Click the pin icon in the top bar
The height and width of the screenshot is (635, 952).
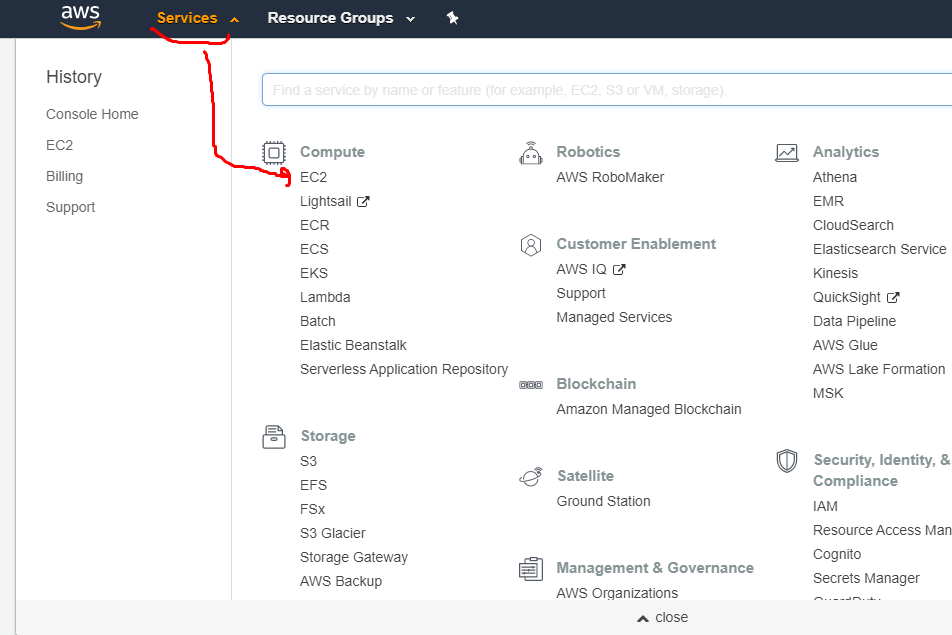coord(452,17)
